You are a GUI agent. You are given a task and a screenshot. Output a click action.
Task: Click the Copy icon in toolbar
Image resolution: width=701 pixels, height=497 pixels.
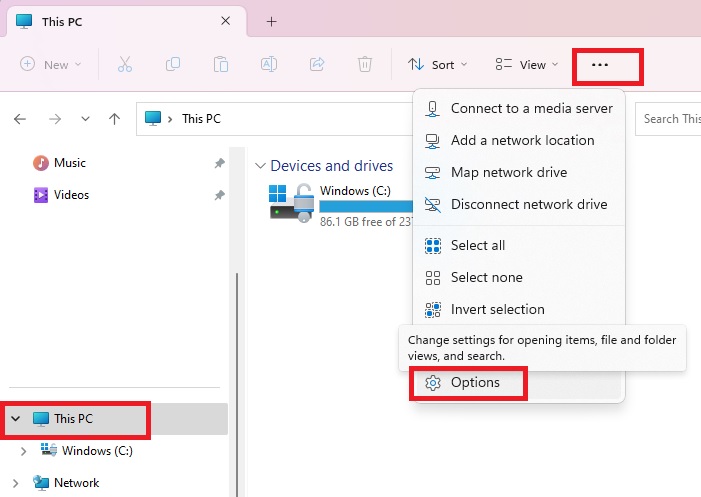(x=173, y=64)
